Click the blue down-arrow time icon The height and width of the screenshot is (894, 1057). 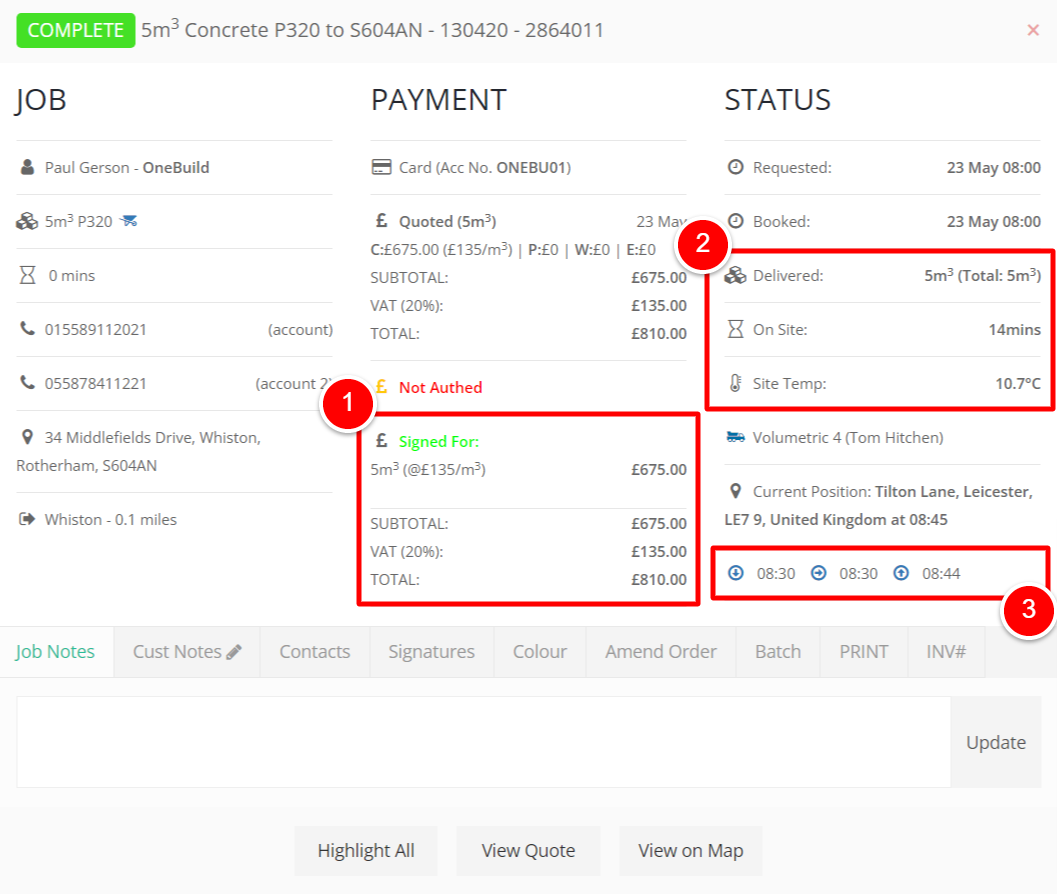(736, 573)
